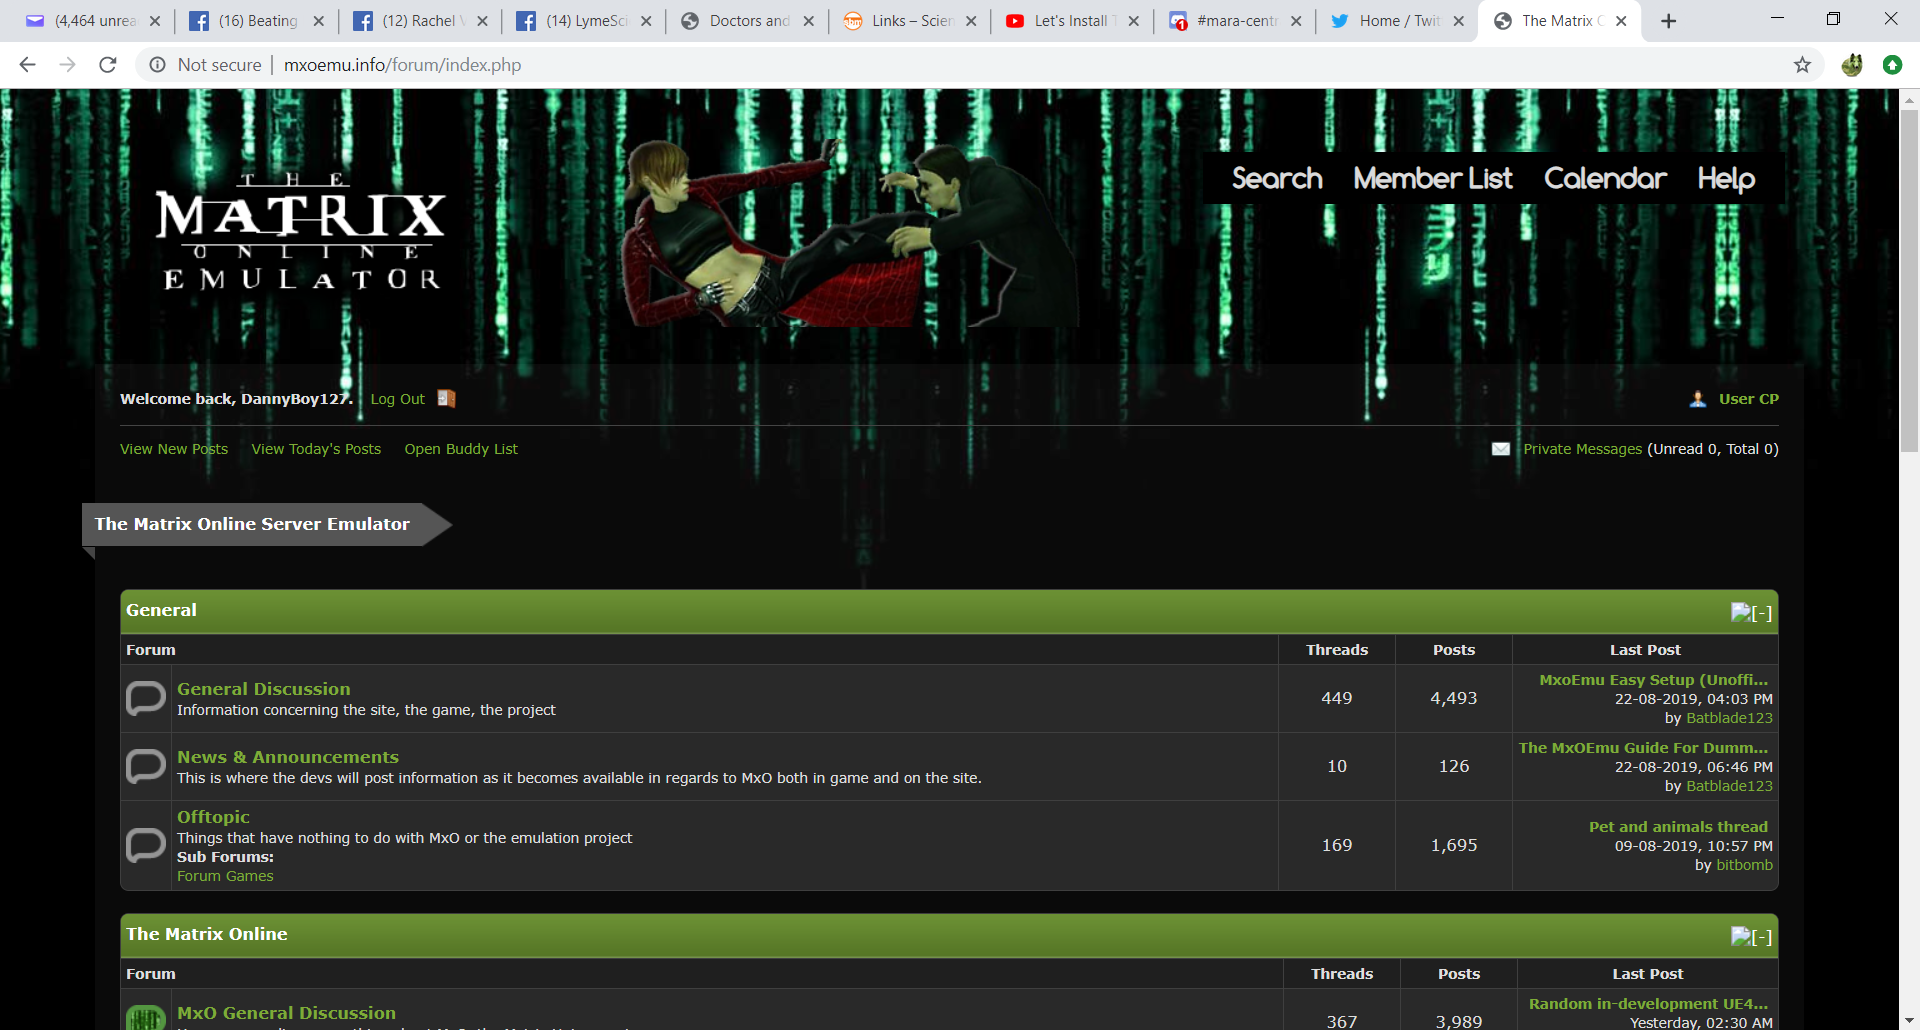
Task: Open View Today's Posts link
Action: click(316, 449)
